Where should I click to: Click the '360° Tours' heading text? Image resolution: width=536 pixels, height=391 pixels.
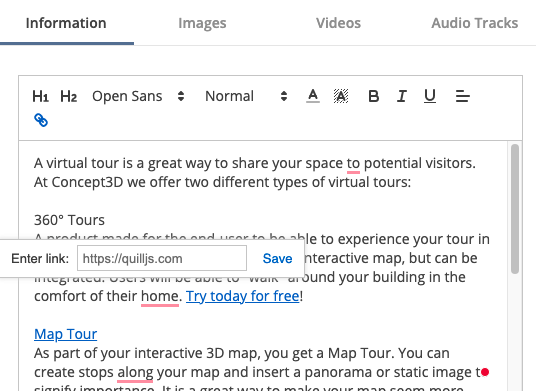click(69, 220)
